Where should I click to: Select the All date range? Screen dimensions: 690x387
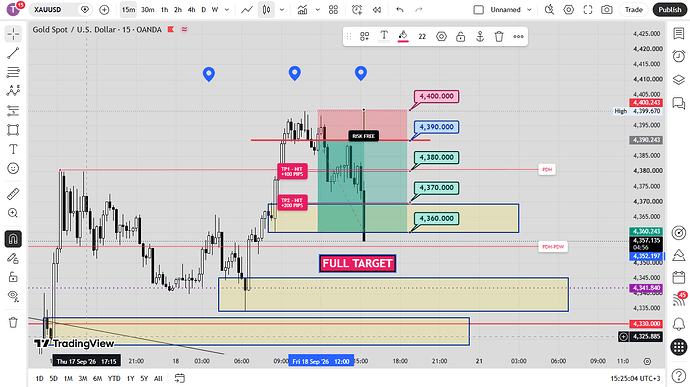158,378
